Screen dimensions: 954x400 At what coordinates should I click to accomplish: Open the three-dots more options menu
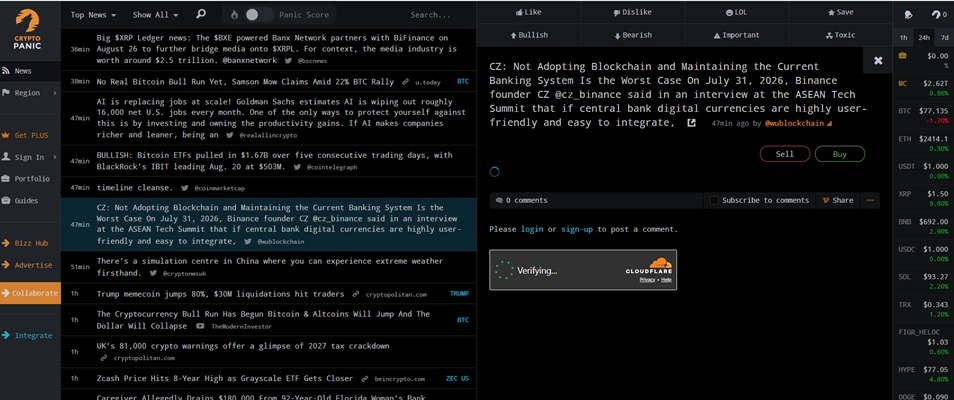pos(870,200)
